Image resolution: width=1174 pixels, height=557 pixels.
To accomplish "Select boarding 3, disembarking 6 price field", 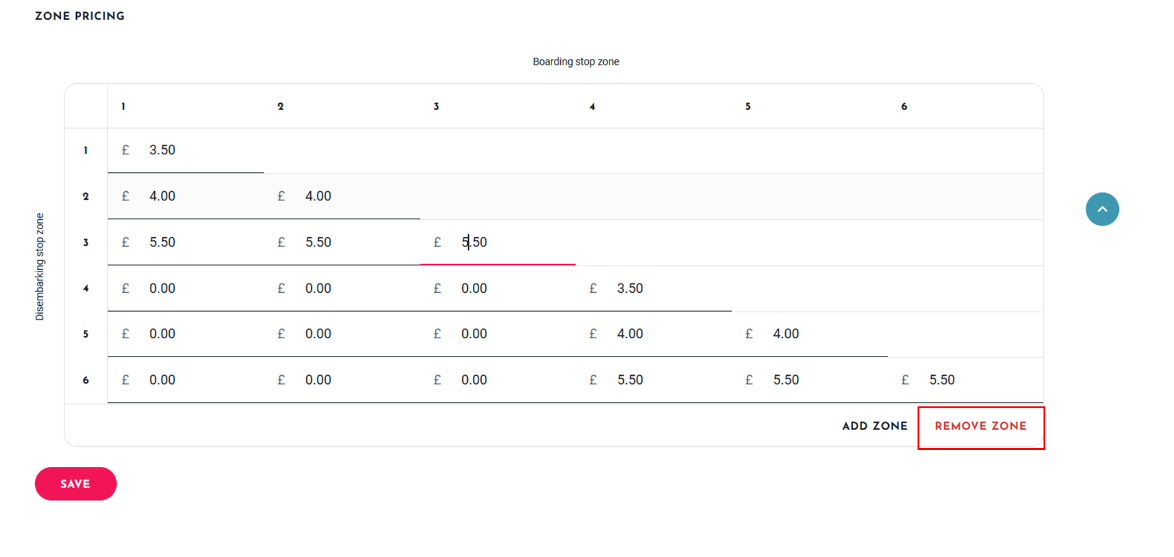I will [497, 380].
